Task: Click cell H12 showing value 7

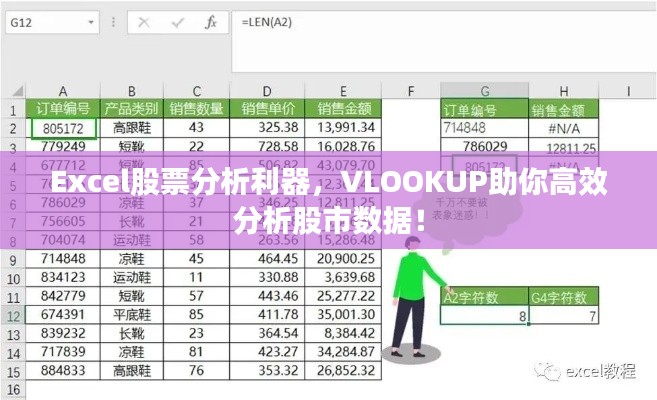Action: [564, 316]
